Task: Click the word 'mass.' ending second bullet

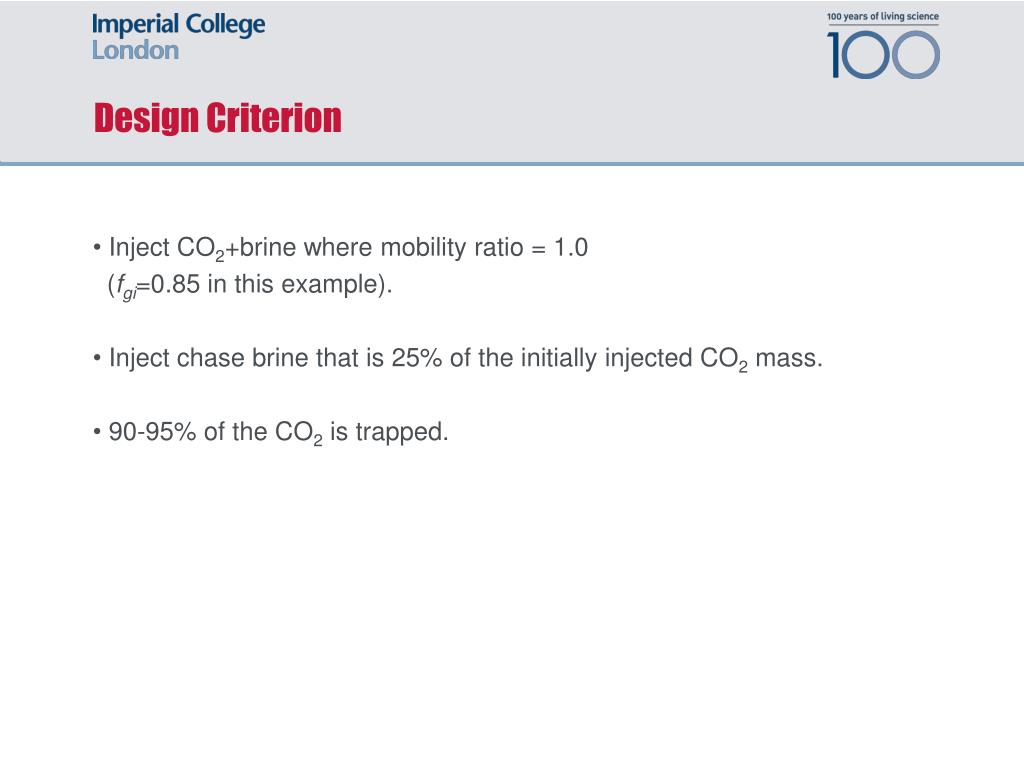Action: pyautogui.click(x=789, y=359)
